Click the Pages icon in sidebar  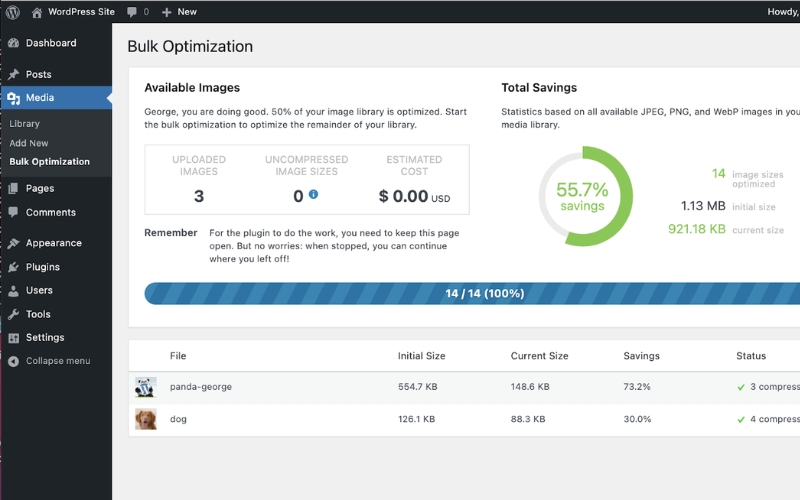[13, 188]
